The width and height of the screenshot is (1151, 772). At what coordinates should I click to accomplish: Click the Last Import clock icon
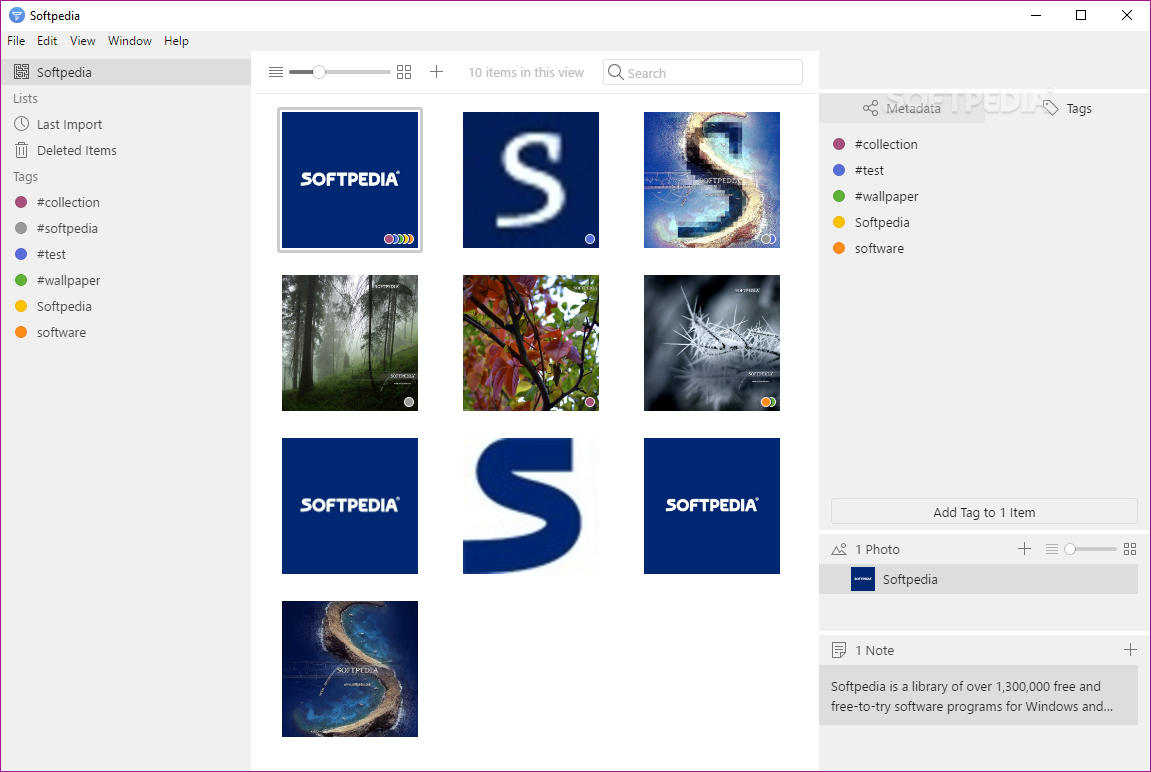(22, 124)
